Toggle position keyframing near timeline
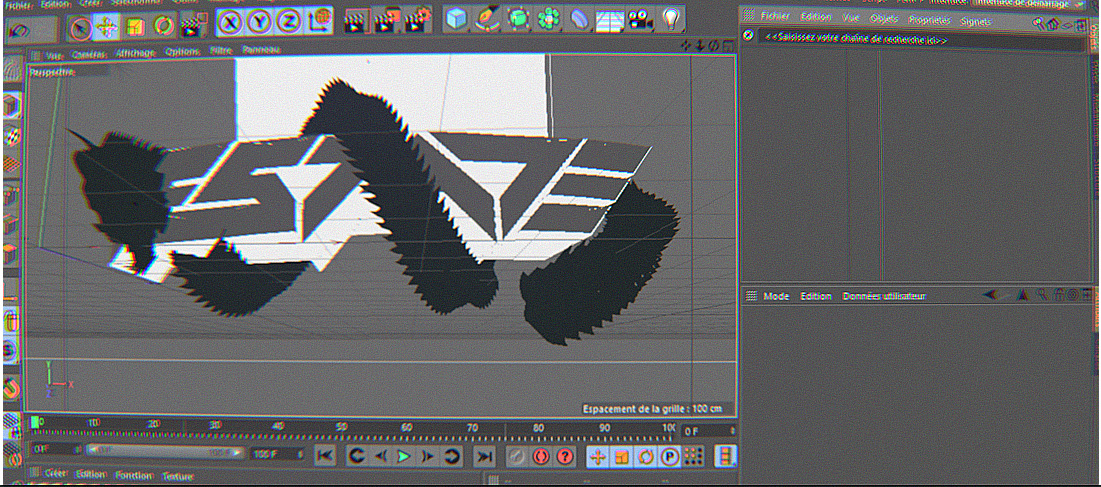The width and height of the screenshot is (1101, 487). (x=598, y=458)
